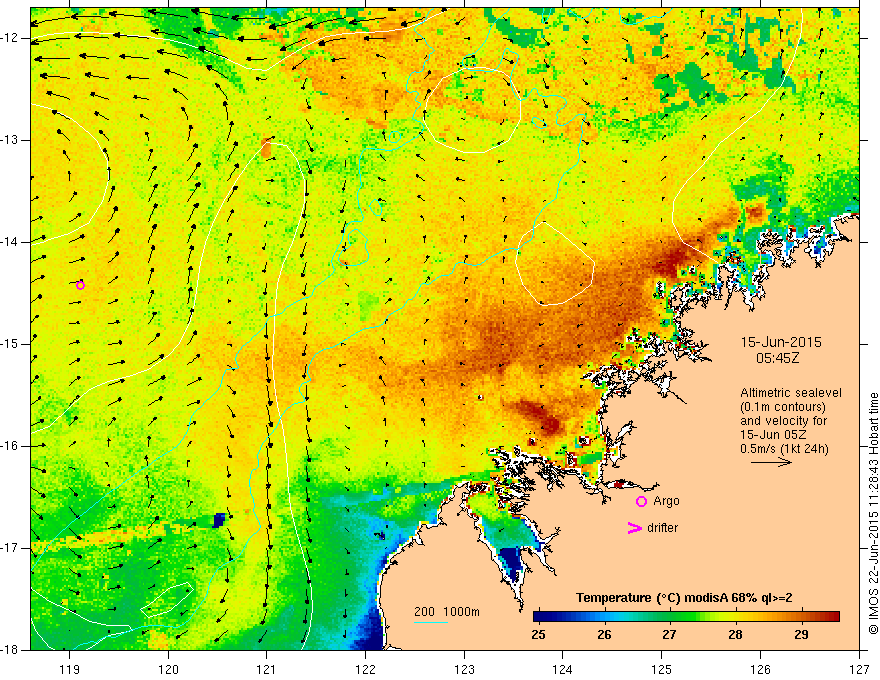Click the colorbar tick label '26'
Screen dimensions: 880x680
point(604,635)
